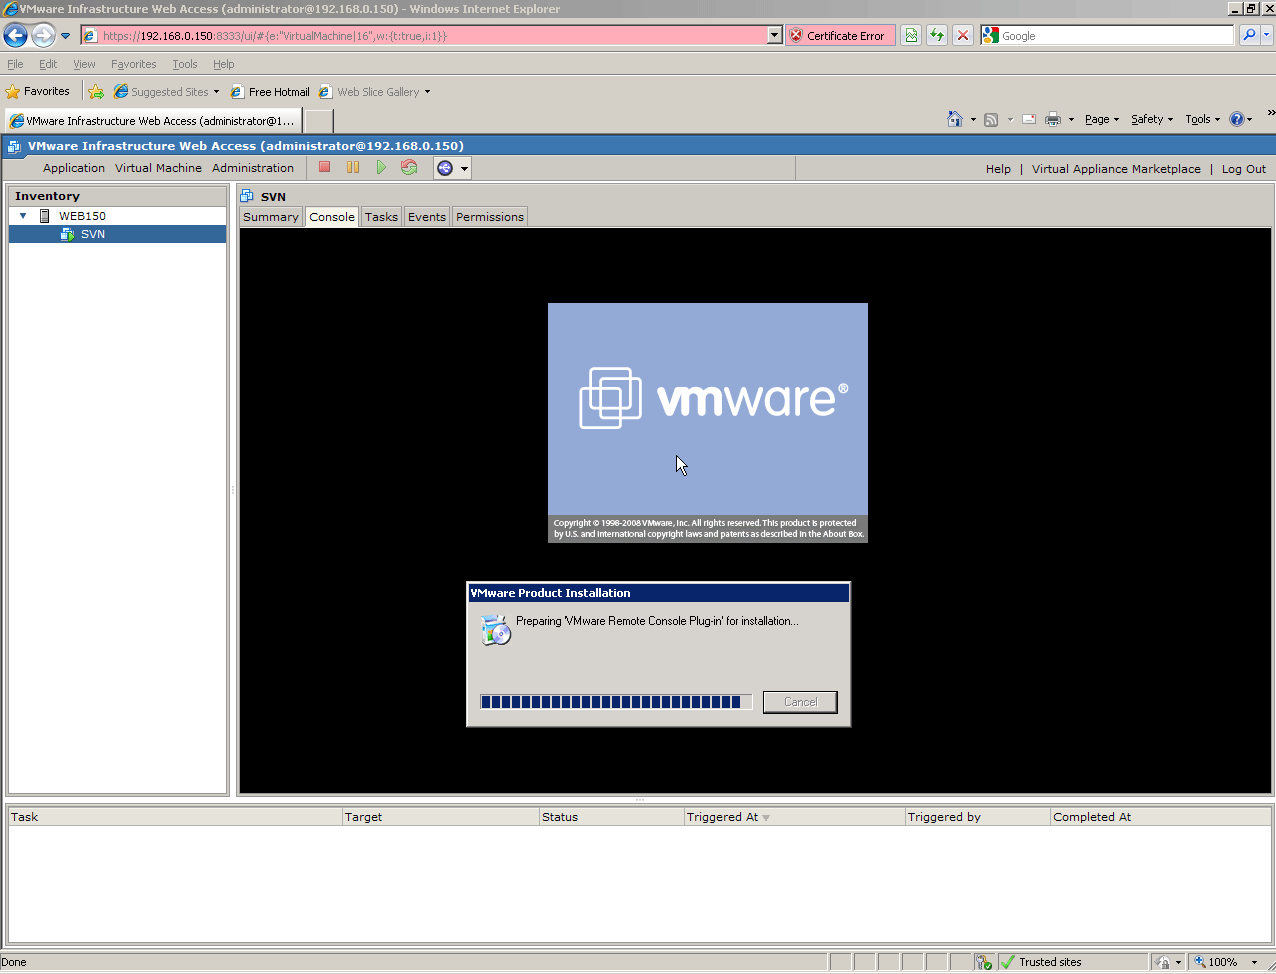Click the Home icon in command bar
The width and height of the screenshot is (1276, 974).
click(955, 119)
